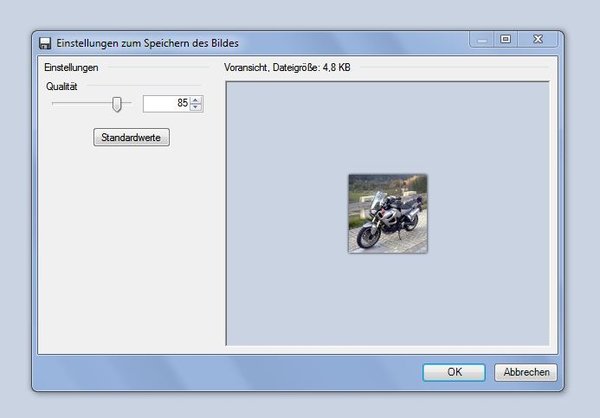This screenshot has height=418, width=600.
Task: Click the floppy disk icon in title bar
Action: [x=45, y=43]
